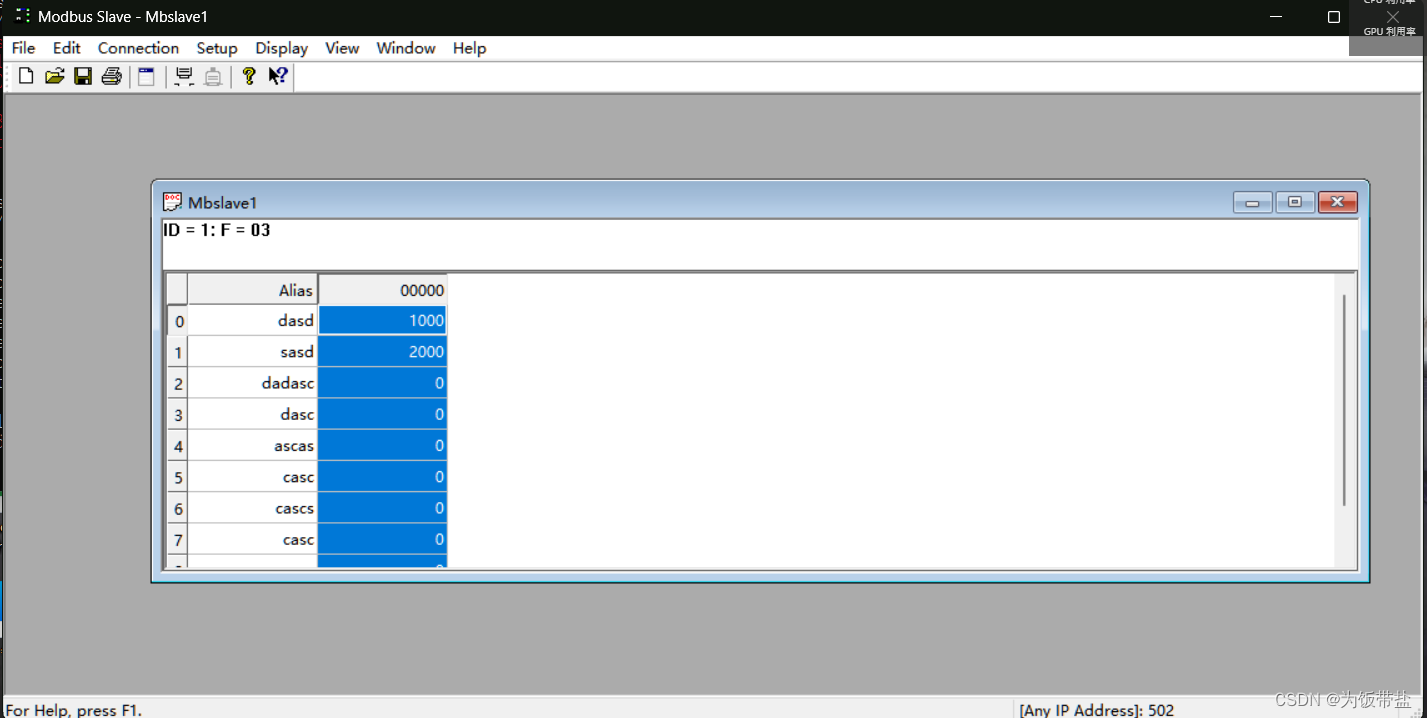1427x718 pixels.
Task: Connect to the Modbus master via toolbar
Action: 184,76
